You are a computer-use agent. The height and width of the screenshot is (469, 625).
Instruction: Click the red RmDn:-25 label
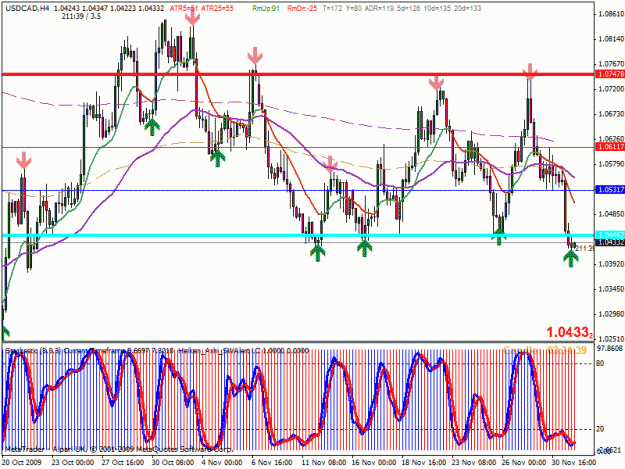302,8
